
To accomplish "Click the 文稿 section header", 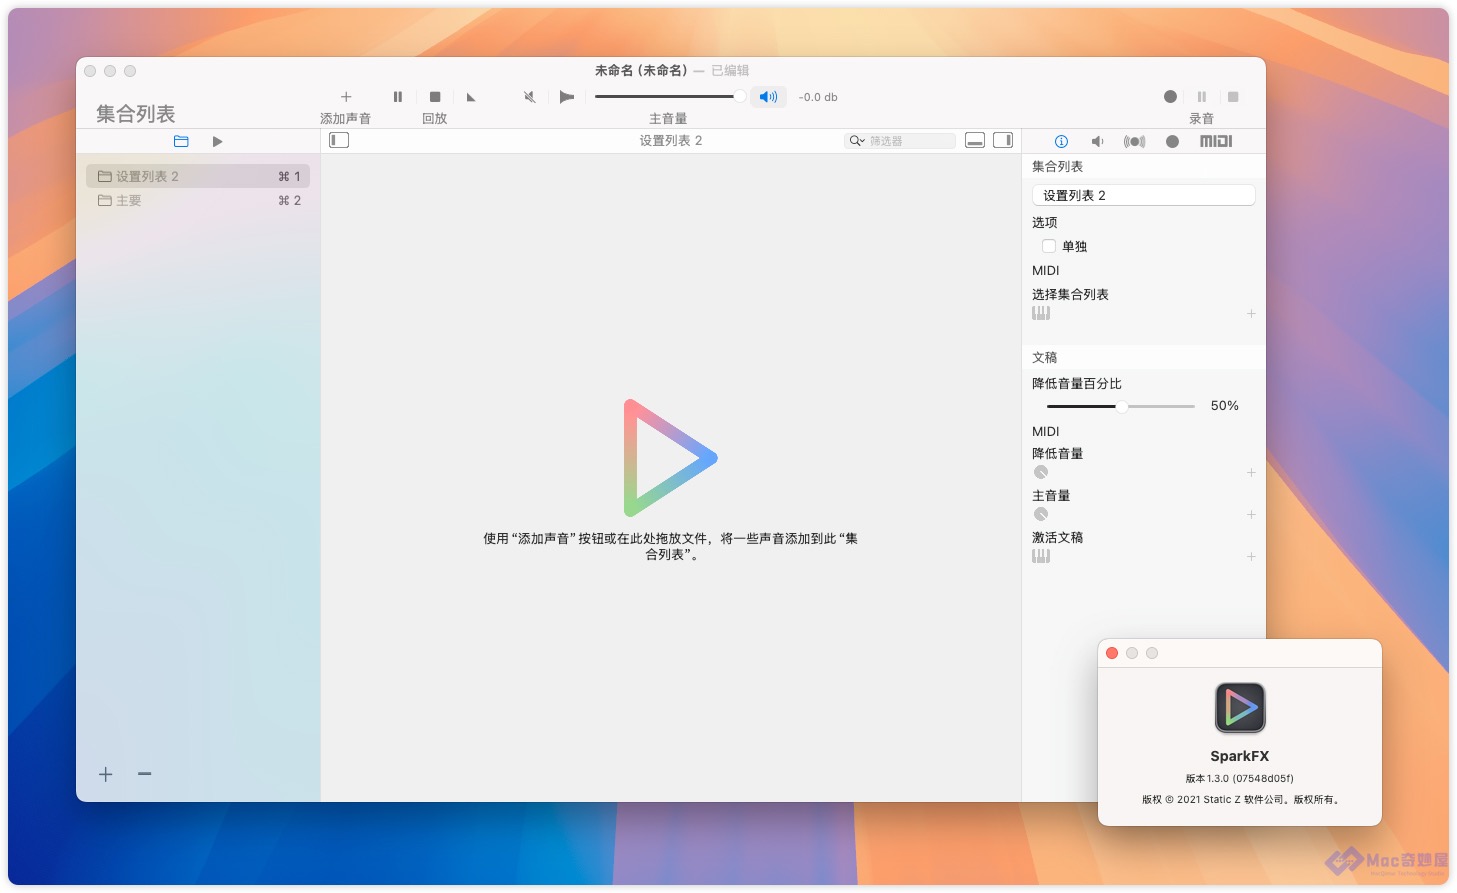I will (1045, 357).
